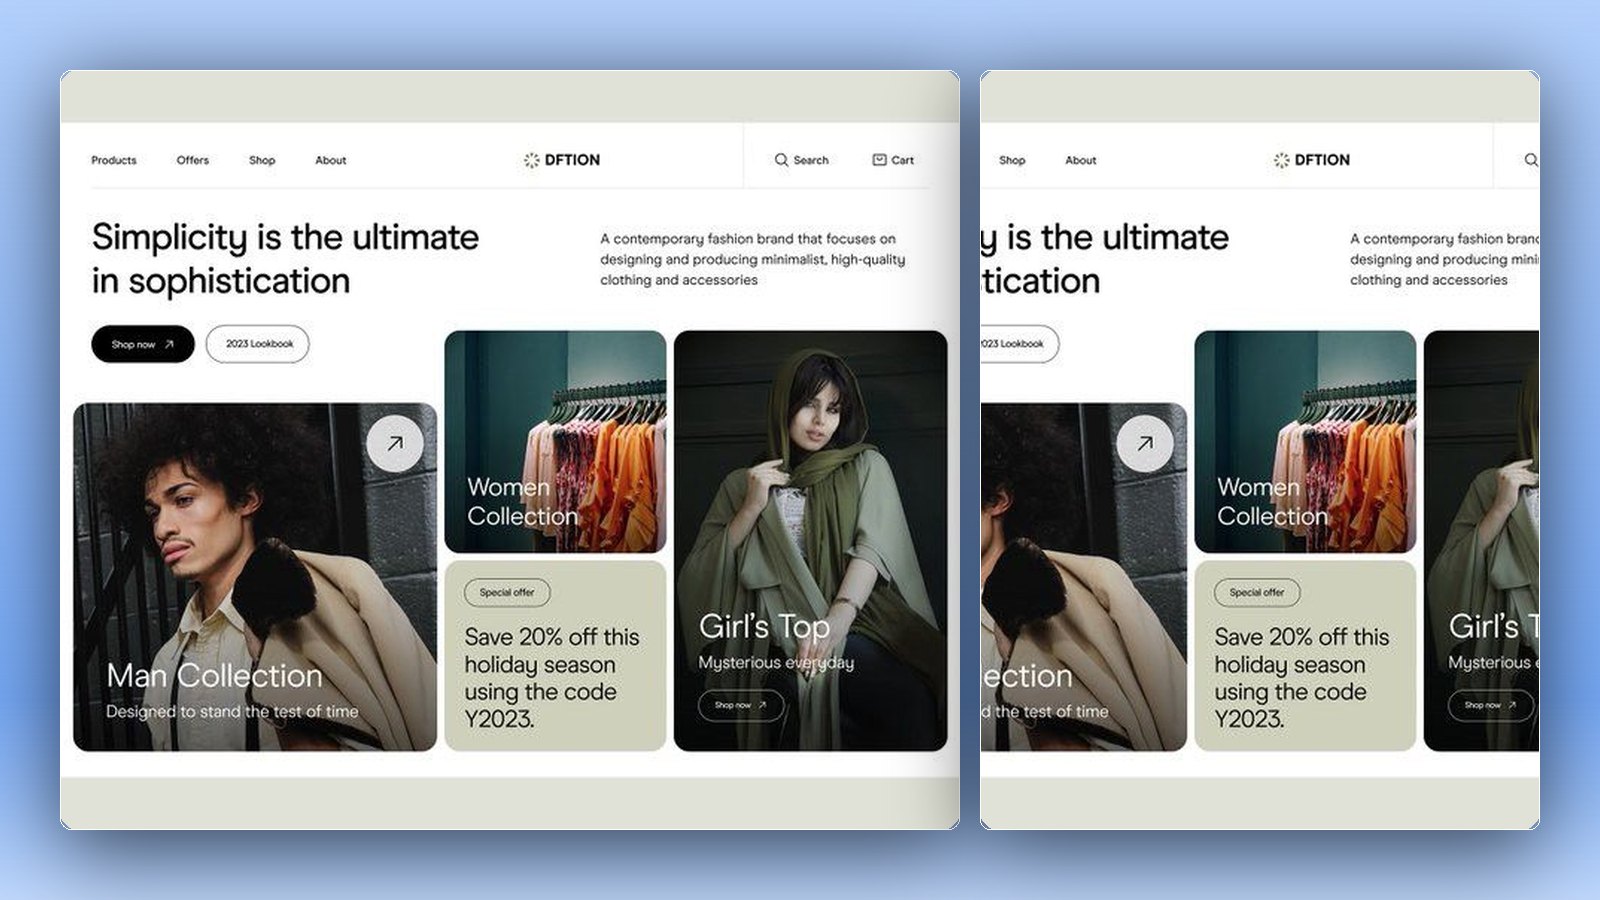Click About in the right mockup navigation
Image resolution: width=1600 pixels, height=900 pixels.
tap(1081, 160)
